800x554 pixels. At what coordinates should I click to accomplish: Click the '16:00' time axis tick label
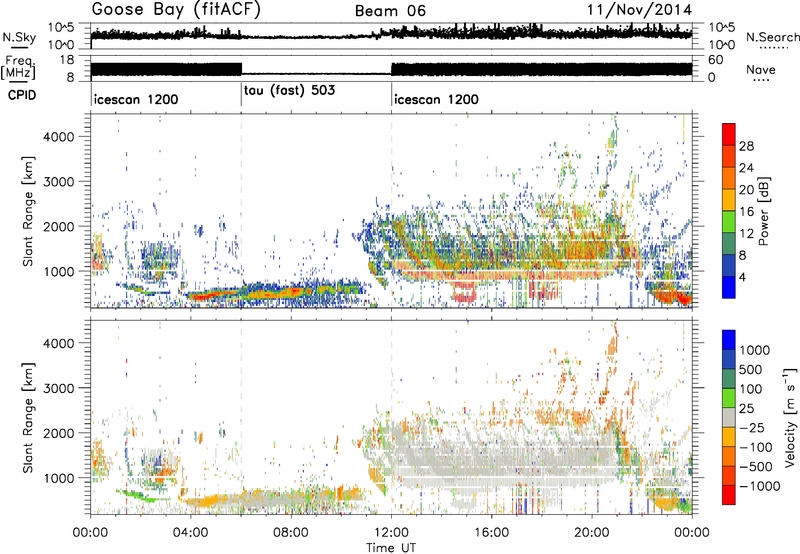click(x=491, y=533)
